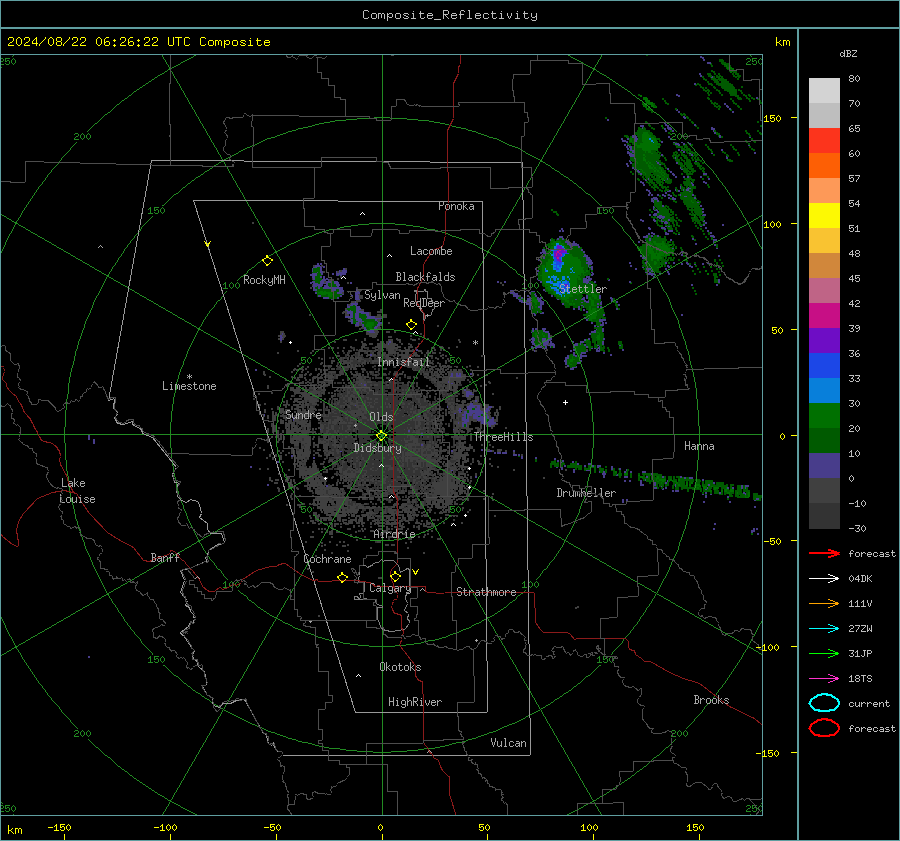Viewport: 900px width, 841px height.
Task: Click the 'Stettler' map label
Action: [583, 289]
